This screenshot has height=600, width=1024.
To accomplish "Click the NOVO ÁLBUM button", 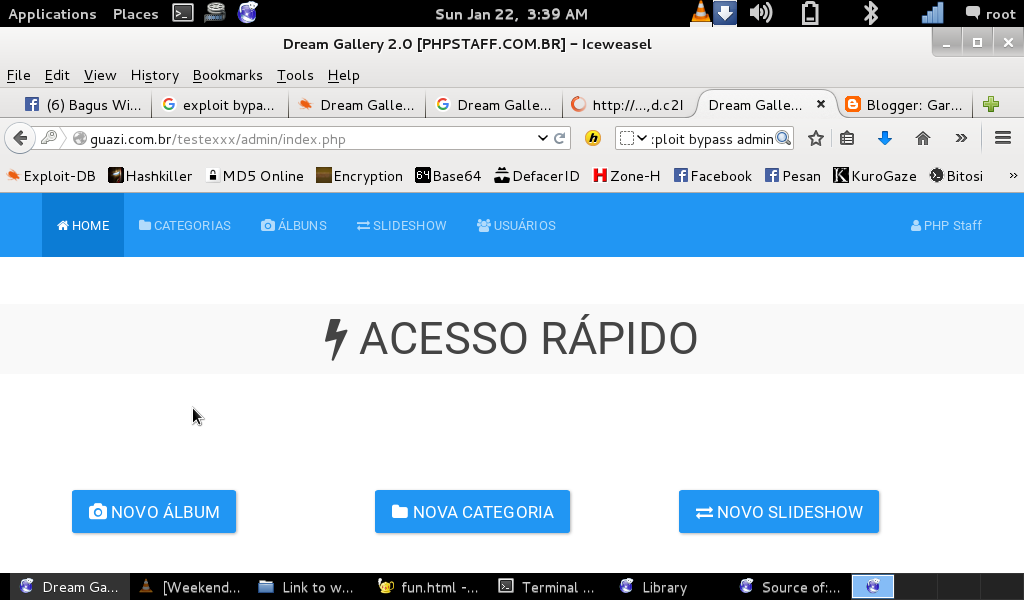I will click(154, 512).
